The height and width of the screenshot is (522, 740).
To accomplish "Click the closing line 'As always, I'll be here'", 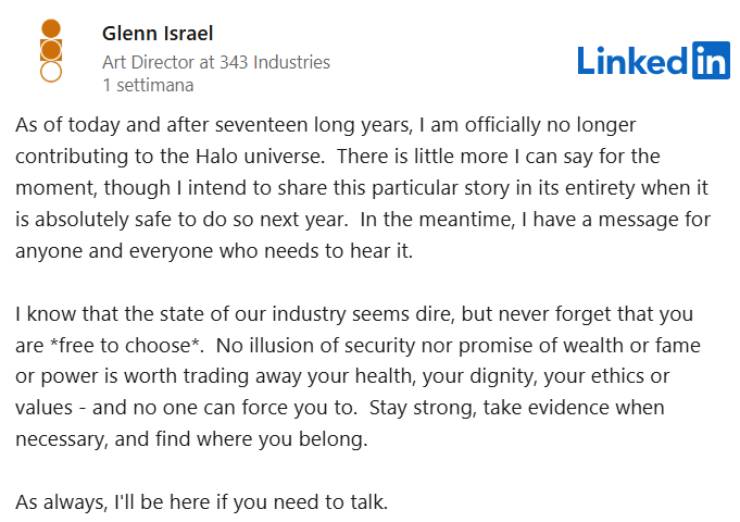I will pos(201,502).
